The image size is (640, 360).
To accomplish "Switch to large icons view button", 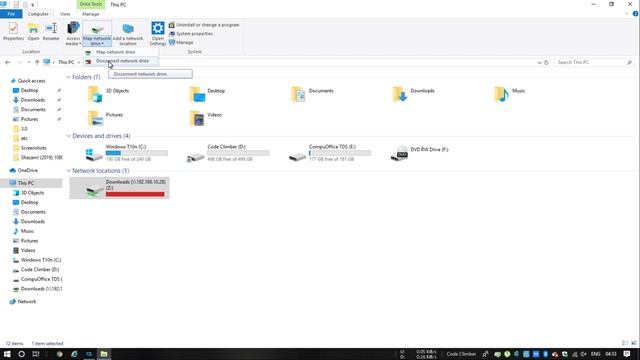I will tap(633, 343).
